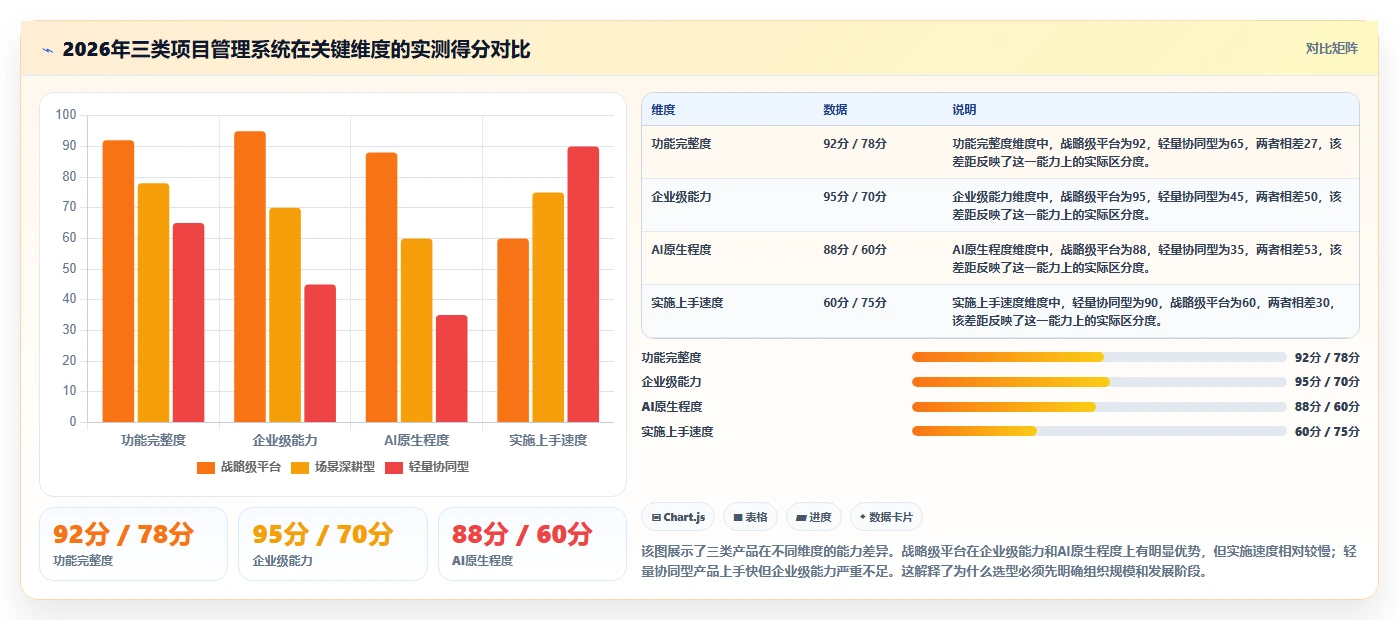This screenshot has height=620, width=1399.
Task: Click the 维度 table column header
Action: [x=663, y=110]
